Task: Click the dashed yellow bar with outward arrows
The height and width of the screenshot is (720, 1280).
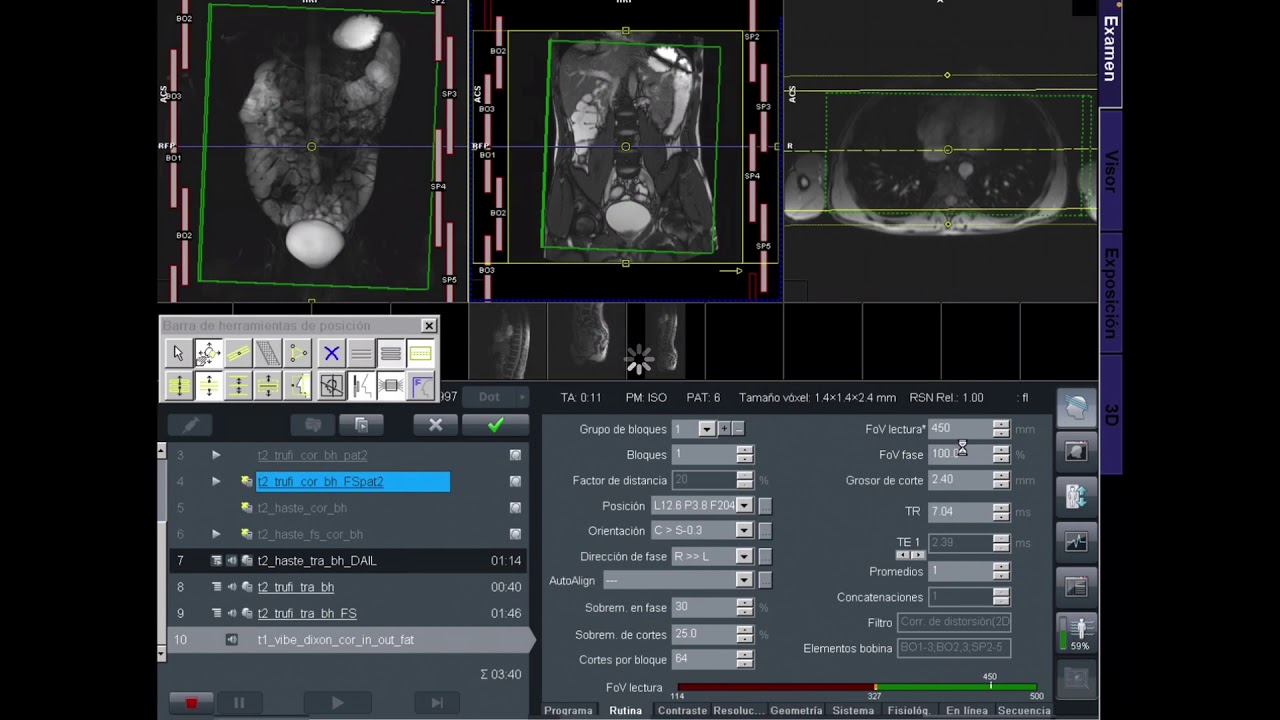Action: coord(268,385)
